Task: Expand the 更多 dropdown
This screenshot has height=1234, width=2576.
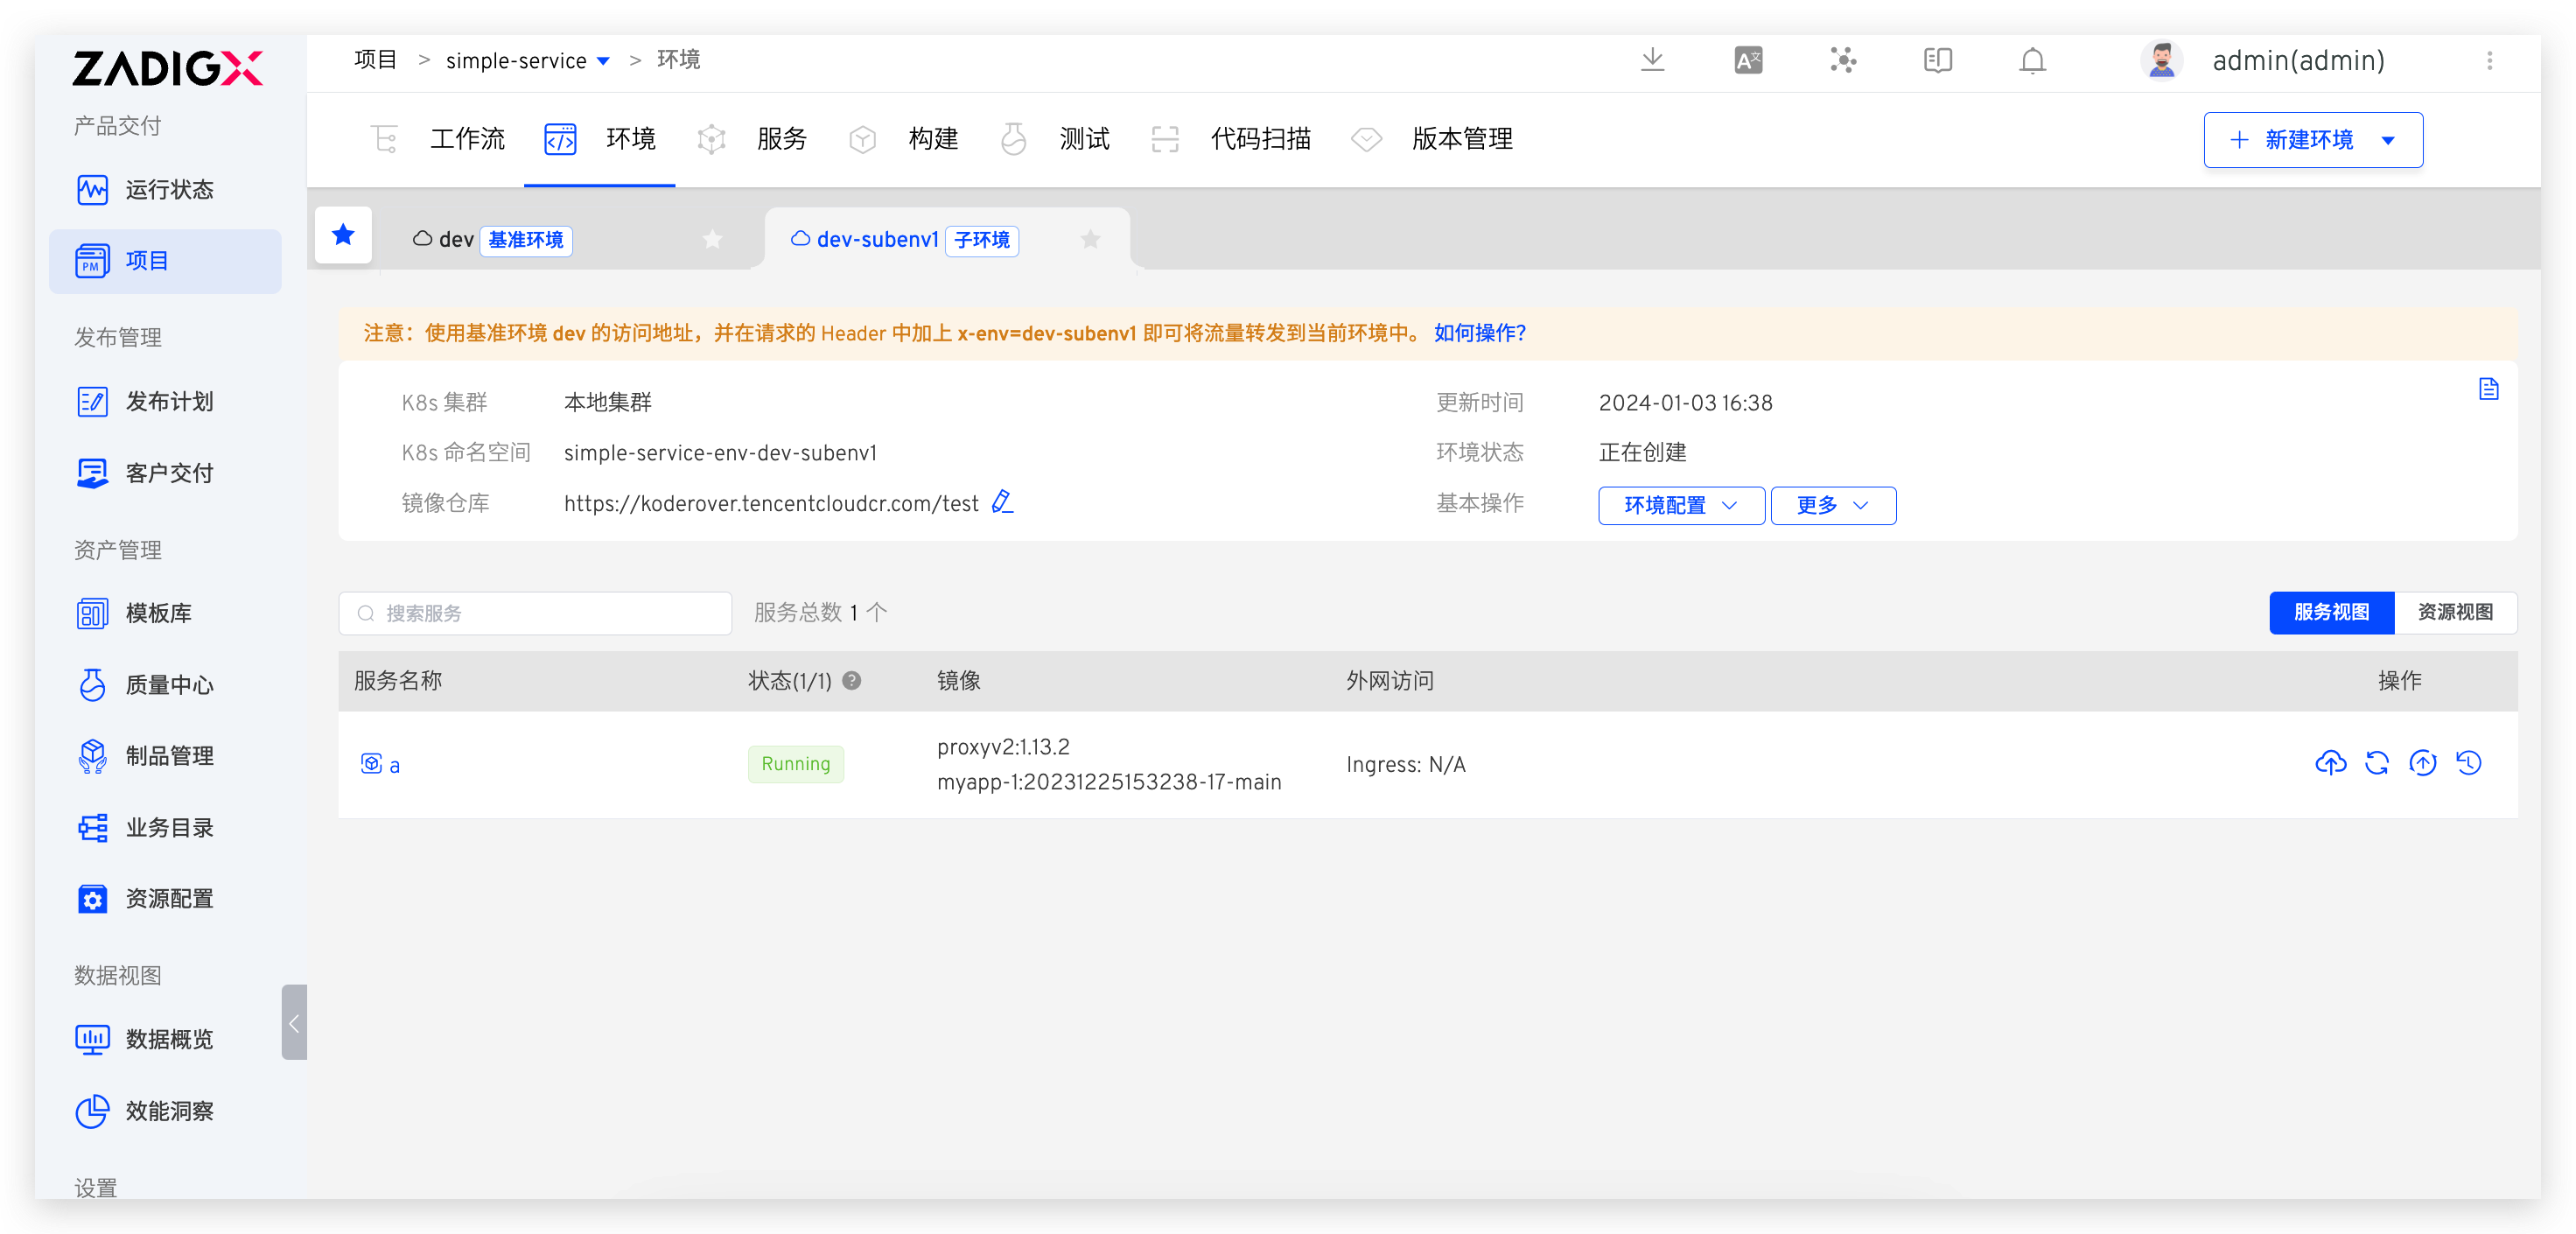Action: [x=1832, y=505]
